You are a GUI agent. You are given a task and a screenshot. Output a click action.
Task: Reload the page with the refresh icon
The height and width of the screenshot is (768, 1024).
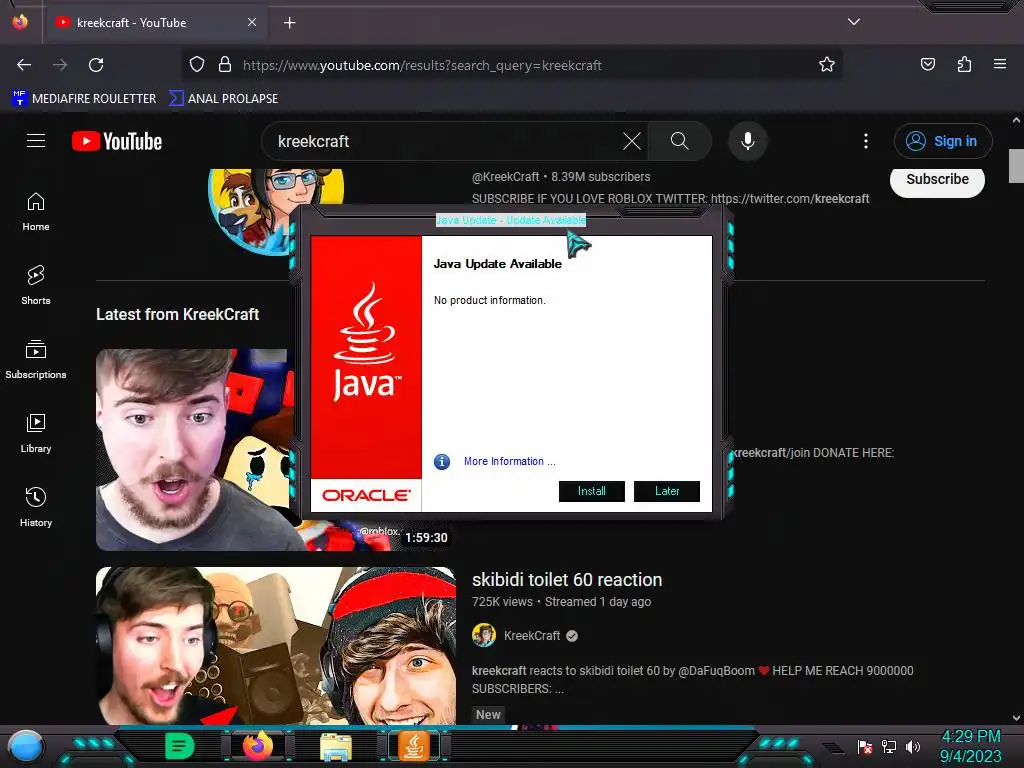pos(96,65)
